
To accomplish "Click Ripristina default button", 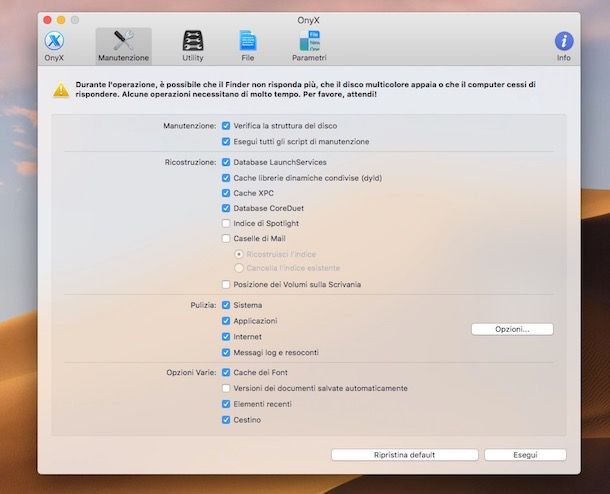I will click(x=405, y=455).
